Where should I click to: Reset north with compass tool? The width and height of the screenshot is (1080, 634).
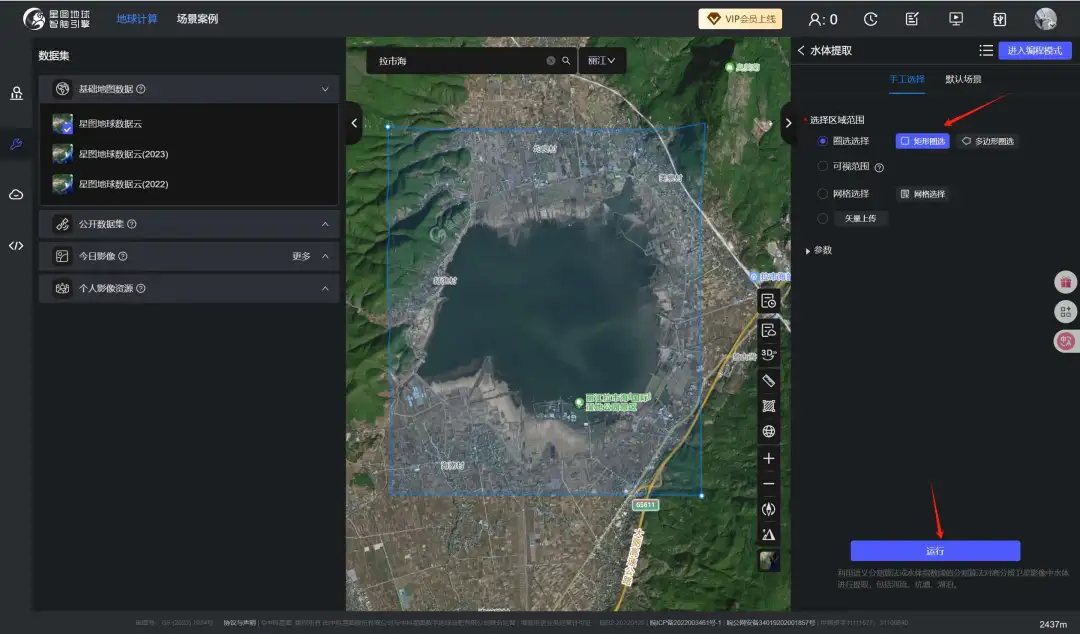click(769, 509)
